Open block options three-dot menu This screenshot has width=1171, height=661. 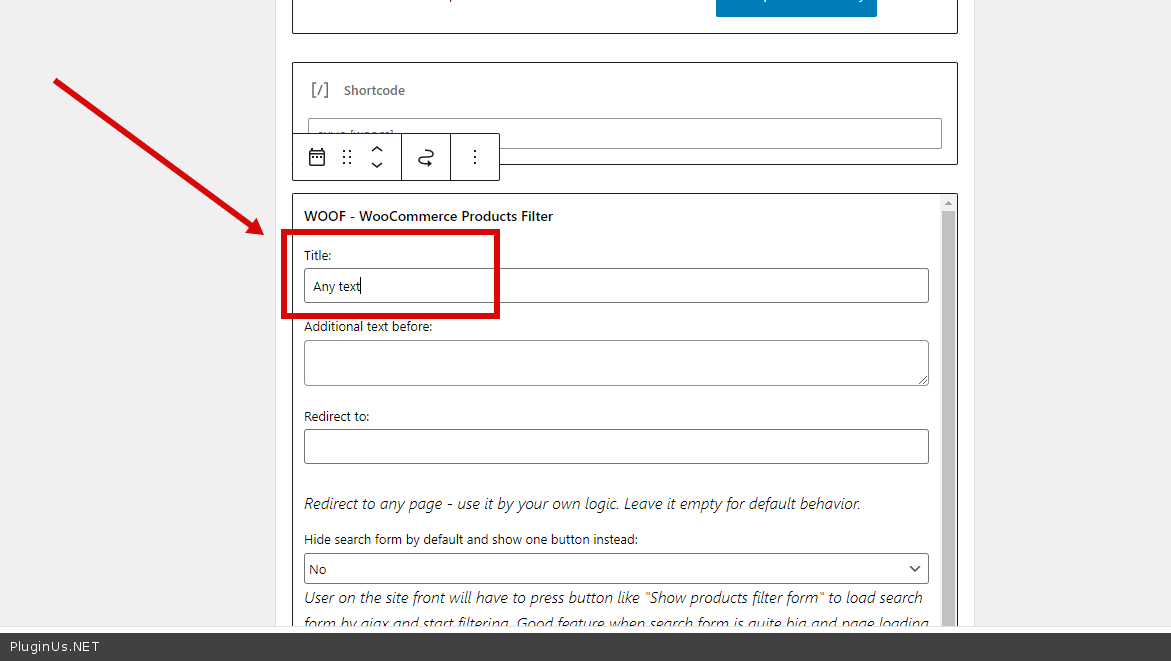[x=475, y=157]
